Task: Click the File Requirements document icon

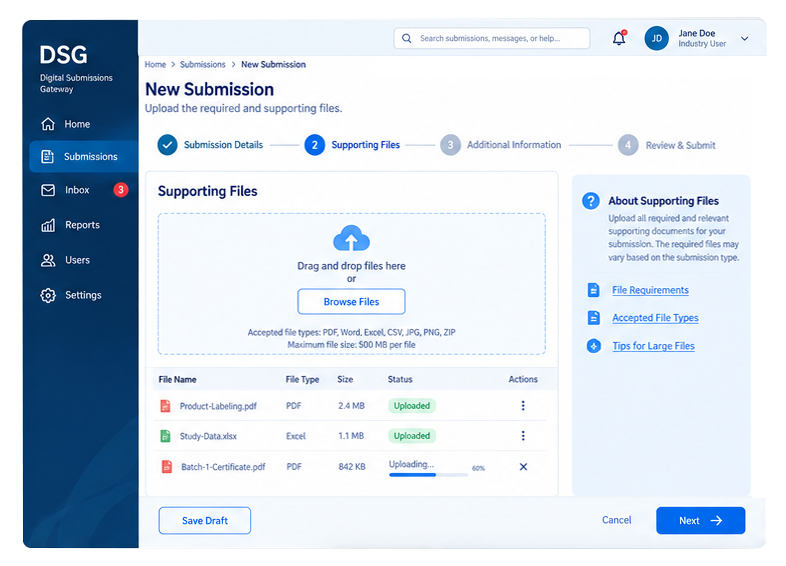Action: pos(594,290)
